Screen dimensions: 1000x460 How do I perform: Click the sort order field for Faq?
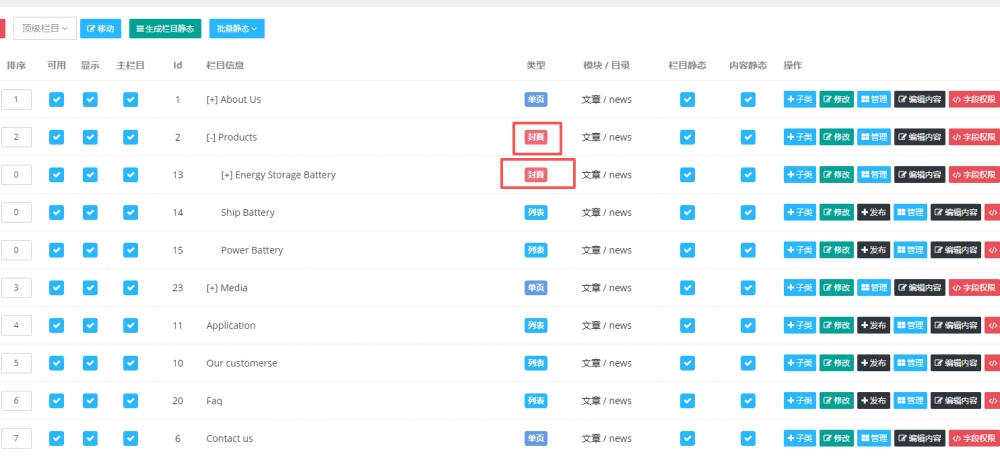pyautogui.click(x=17, y=401)
